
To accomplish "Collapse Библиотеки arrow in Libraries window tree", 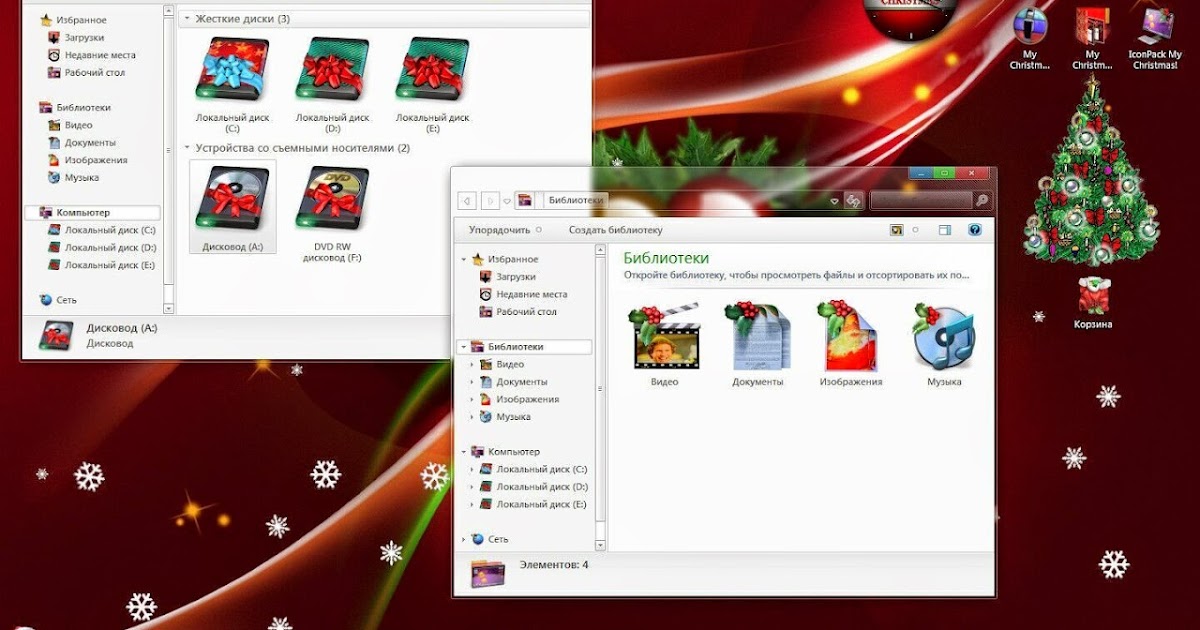I will tap(464, 347).
